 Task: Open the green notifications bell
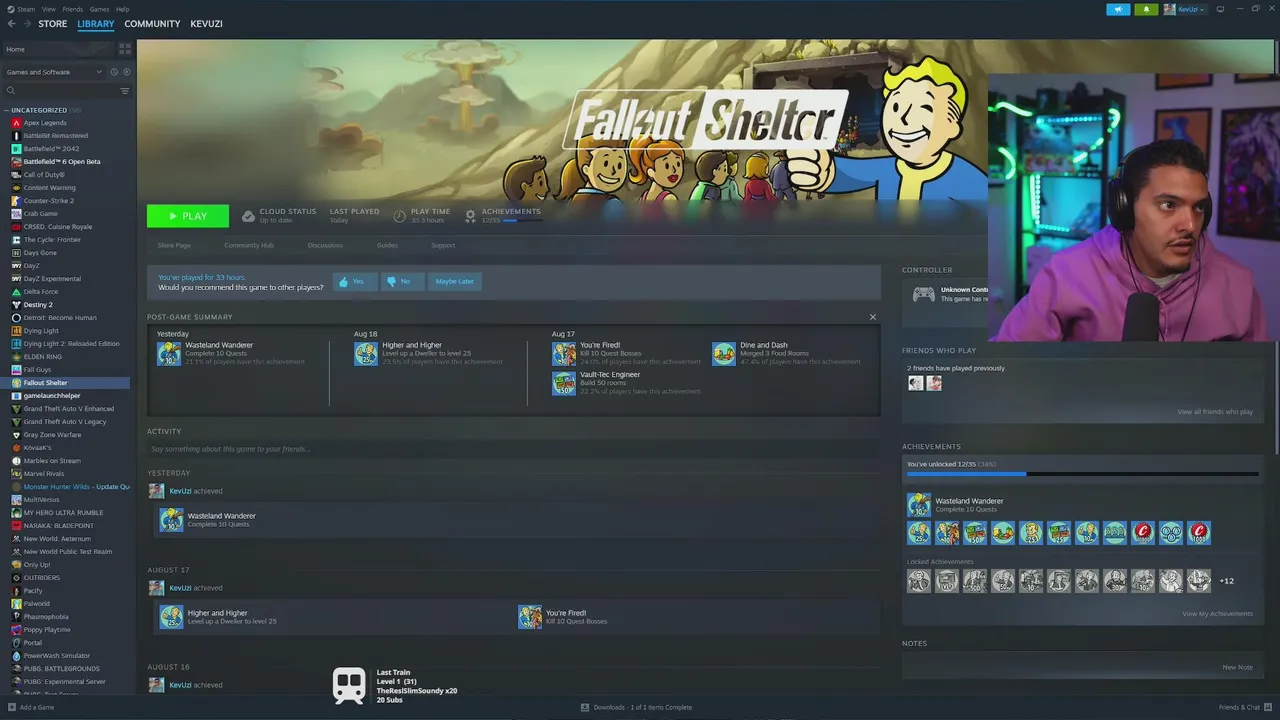click(x=1146, y=9)
